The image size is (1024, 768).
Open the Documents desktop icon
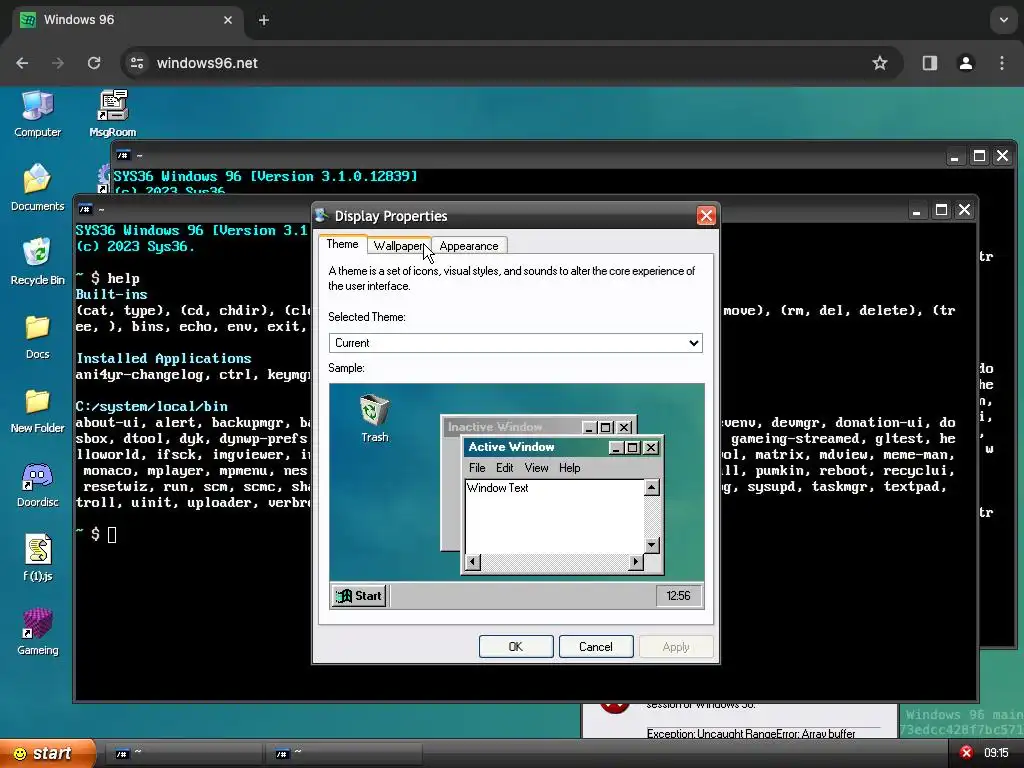point(37,188)
